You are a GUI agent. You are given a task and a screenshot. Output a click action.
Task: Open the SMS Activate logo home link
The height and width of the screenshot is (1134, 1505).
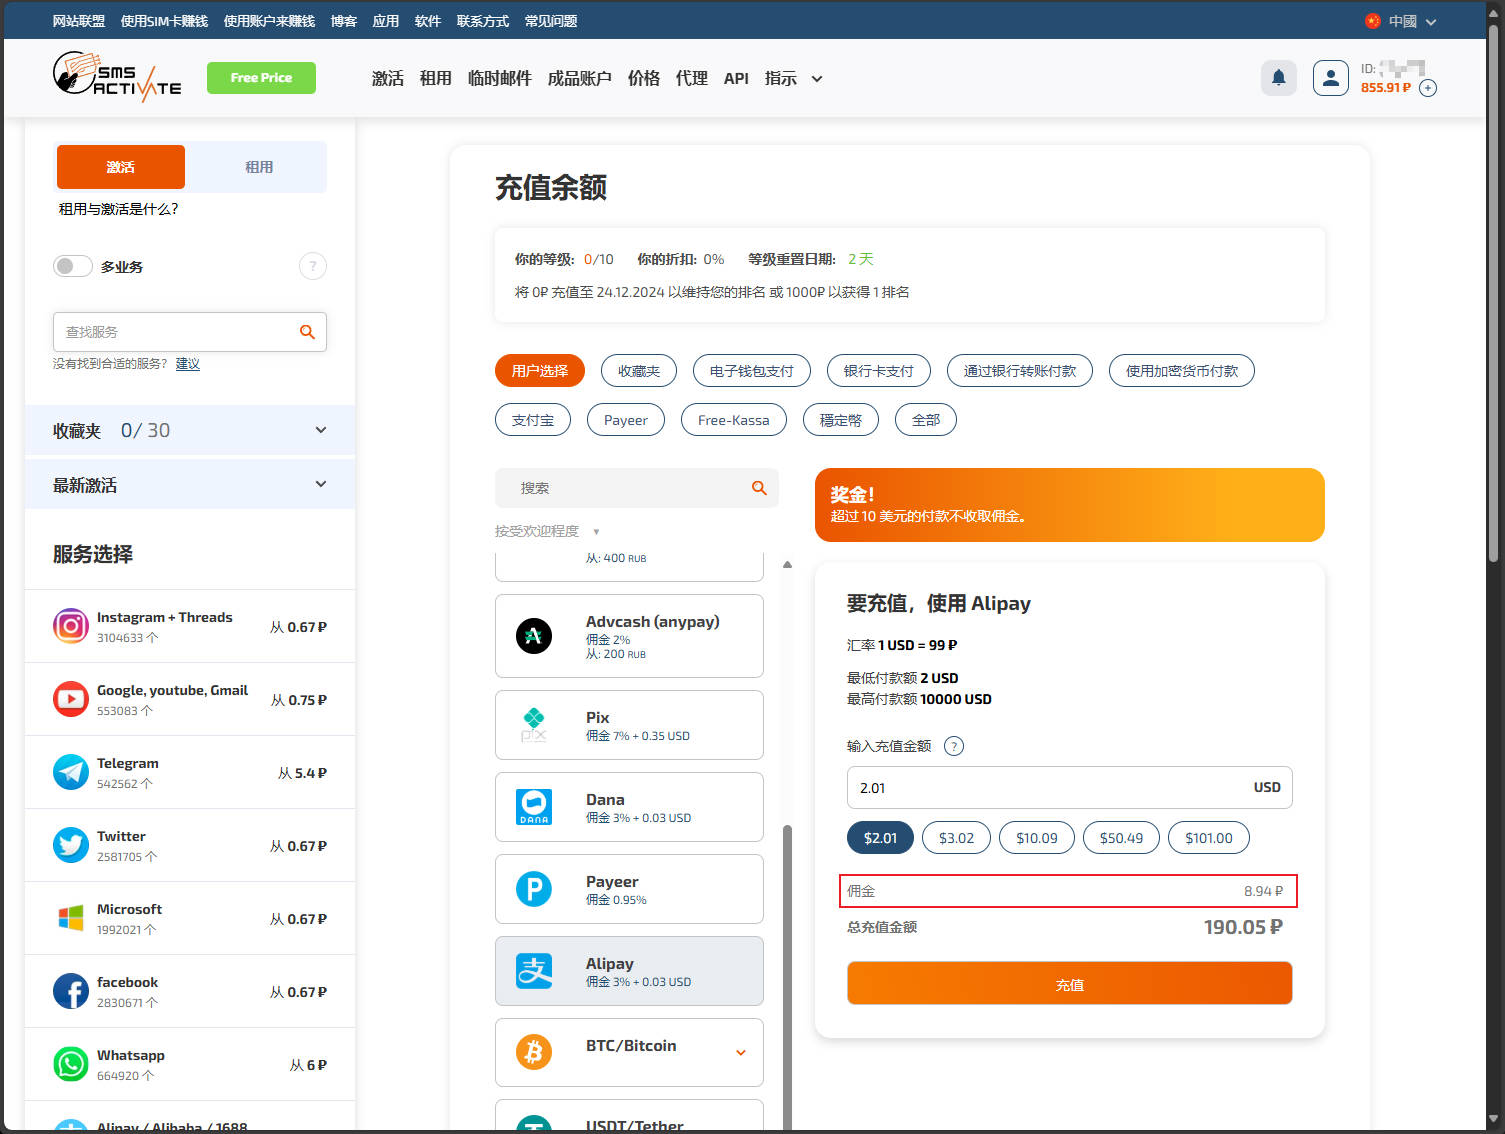point(117,78)
